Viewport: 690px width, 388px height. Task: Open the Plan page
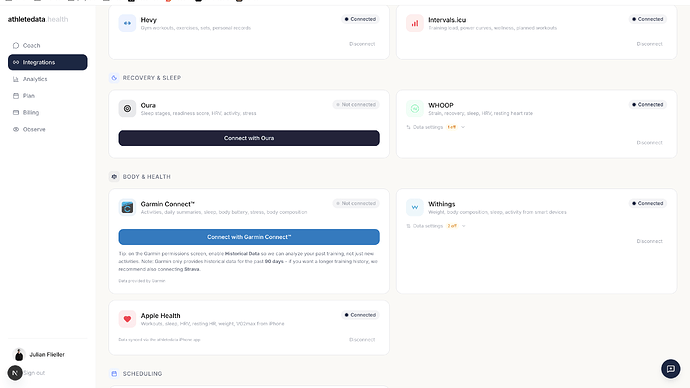(48, 95)
